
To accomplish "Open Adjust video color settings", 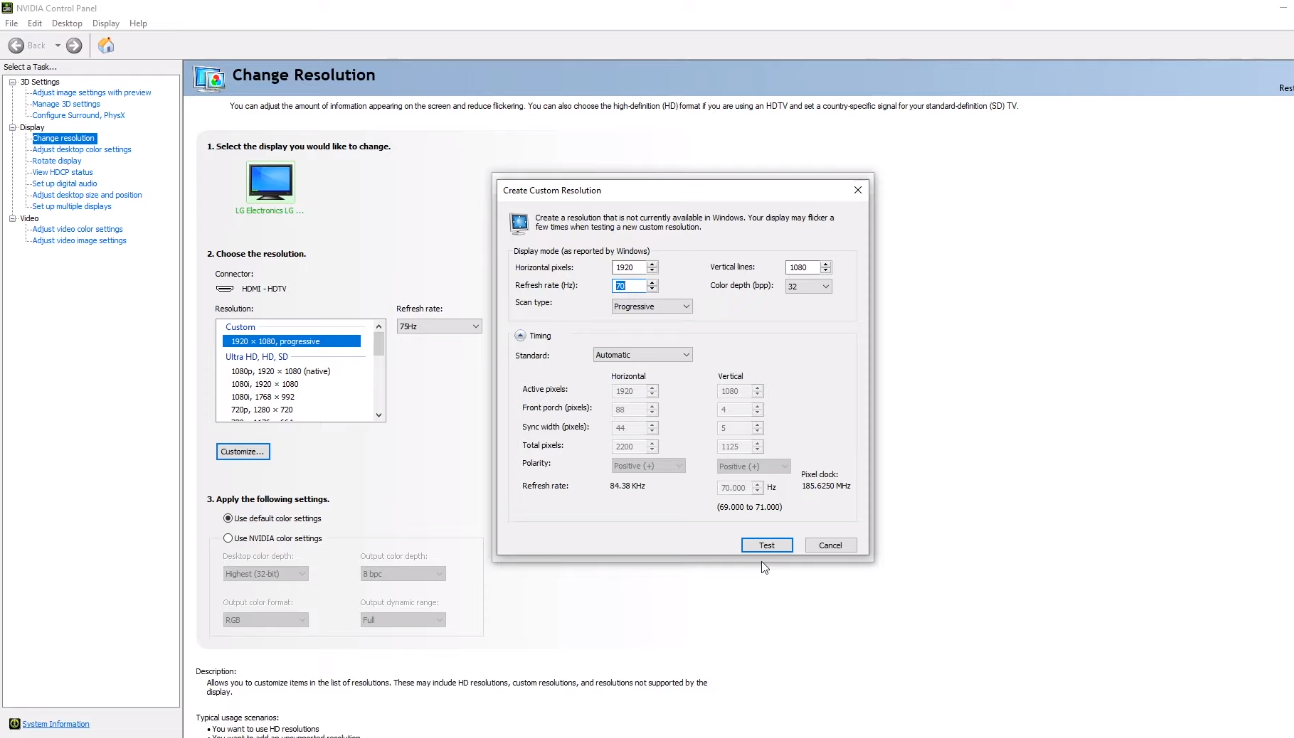I will [77, 229].
